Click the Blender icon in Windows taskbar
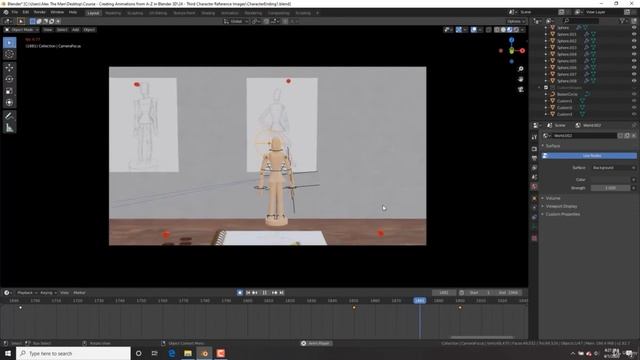Viewport: 640px width, 360px height. [204, 353]
